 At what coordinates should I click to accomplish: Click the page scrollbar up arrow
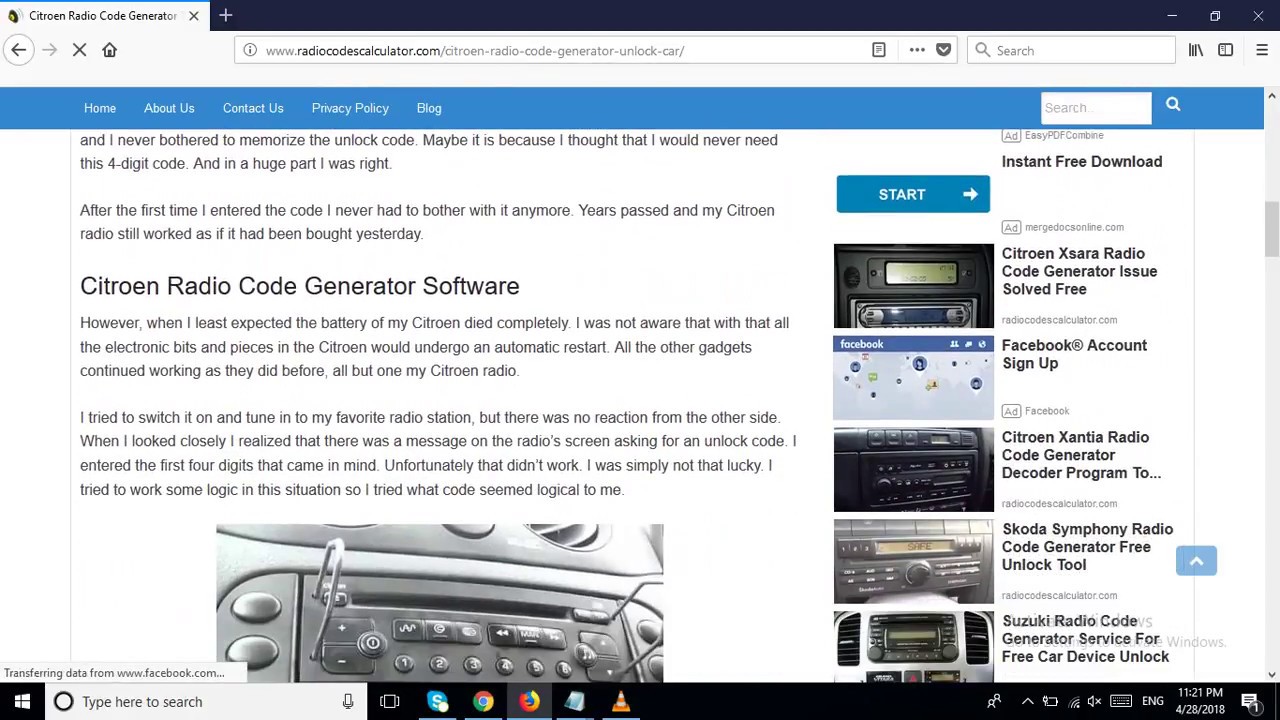tap(1271, 96)
